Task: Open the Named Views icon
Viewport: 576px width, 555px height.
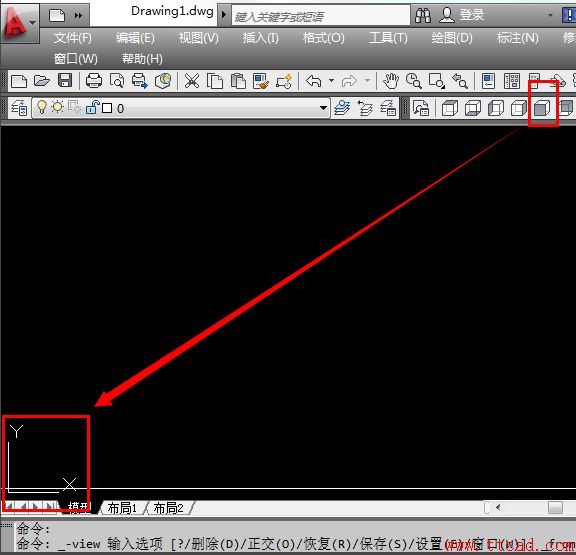Action: [421, 108]
